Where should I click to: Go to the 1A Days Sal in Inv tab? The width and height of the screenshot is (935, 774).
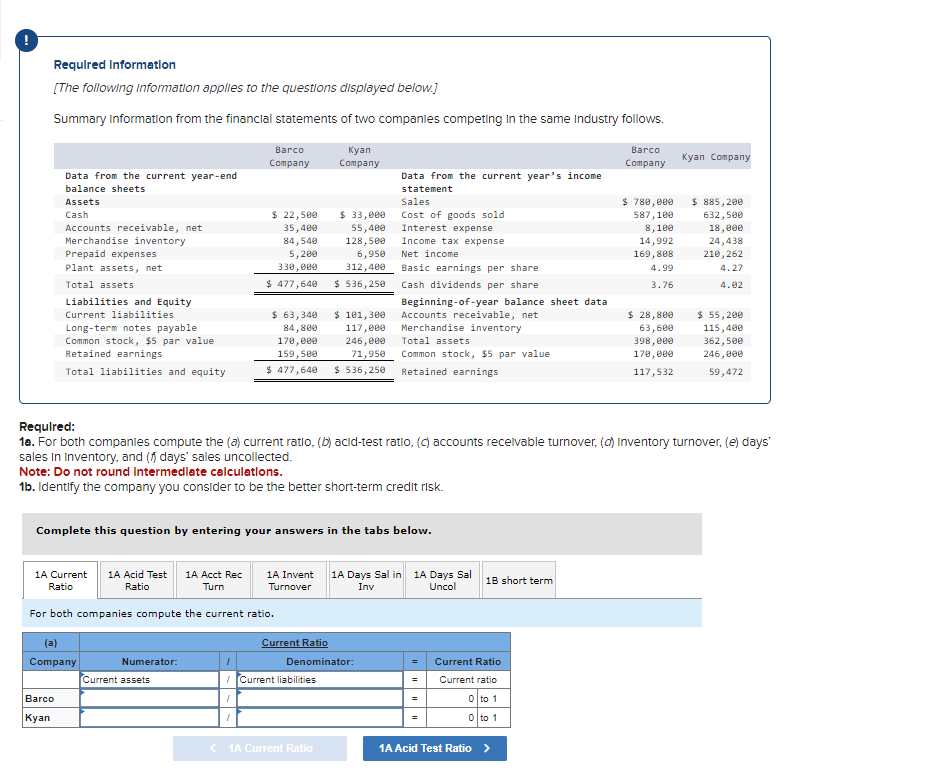coord(366,580)
